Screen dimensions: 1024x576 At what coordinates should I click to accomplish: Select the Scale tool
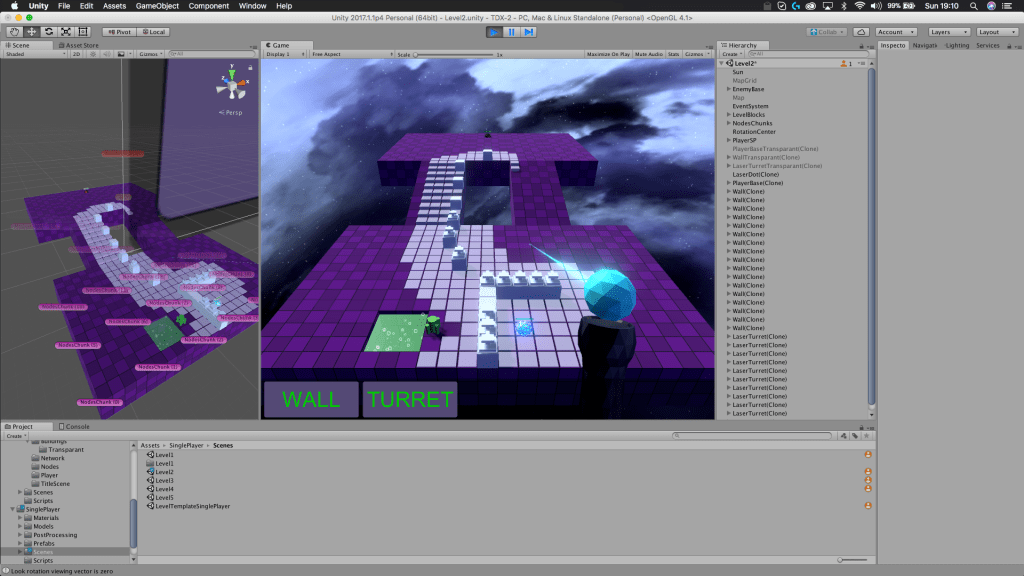point(65,32)
